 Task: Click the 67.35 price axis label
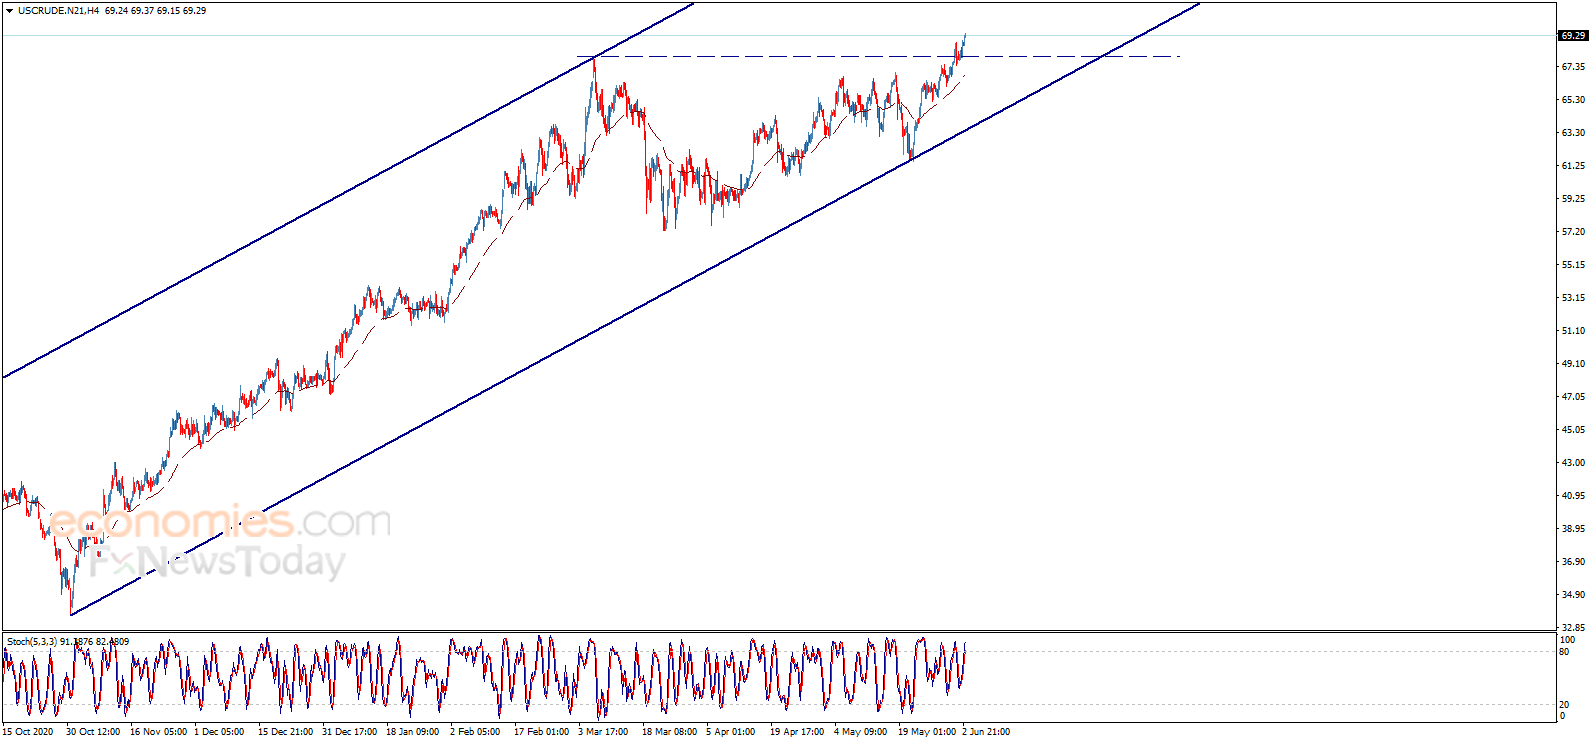click(x=1573, y=67)
